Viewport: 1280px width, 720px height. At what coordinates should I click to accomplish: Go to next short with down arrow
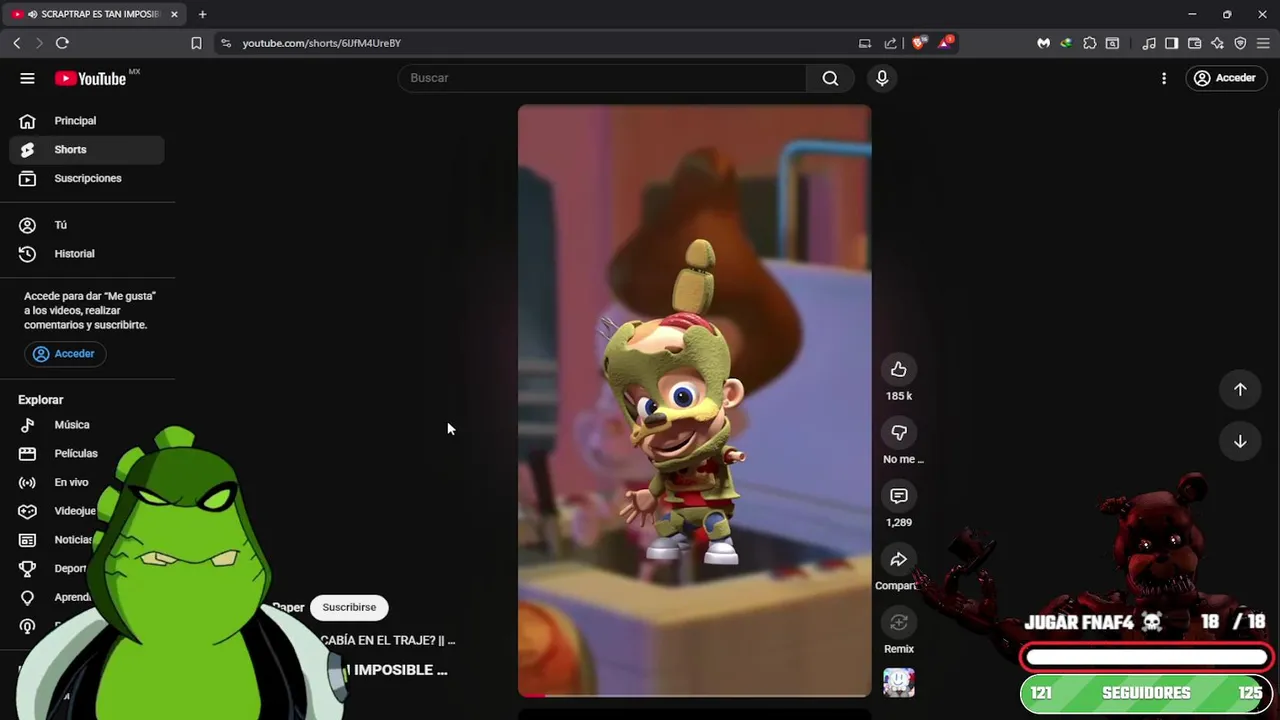pos(1240,442)
